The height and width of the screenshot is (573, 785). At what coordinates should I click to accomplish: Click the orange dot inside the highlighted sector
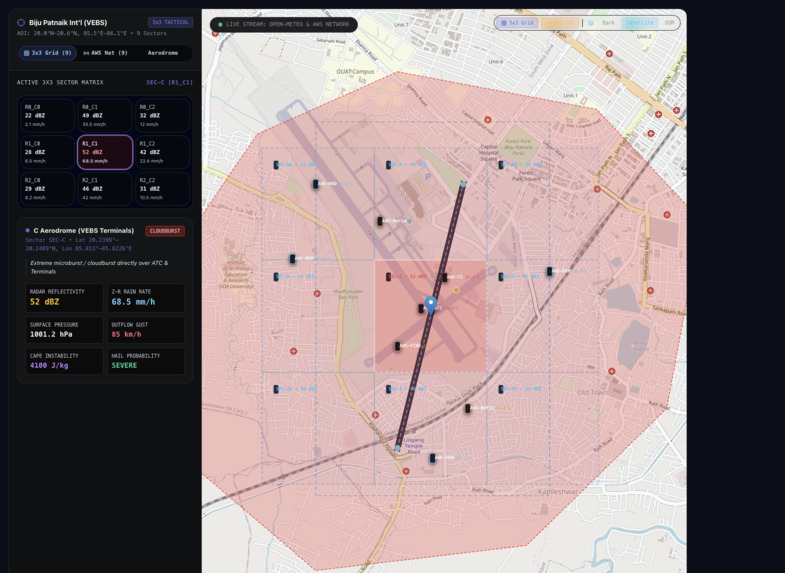pyautogui.click(x=456, y=290)
